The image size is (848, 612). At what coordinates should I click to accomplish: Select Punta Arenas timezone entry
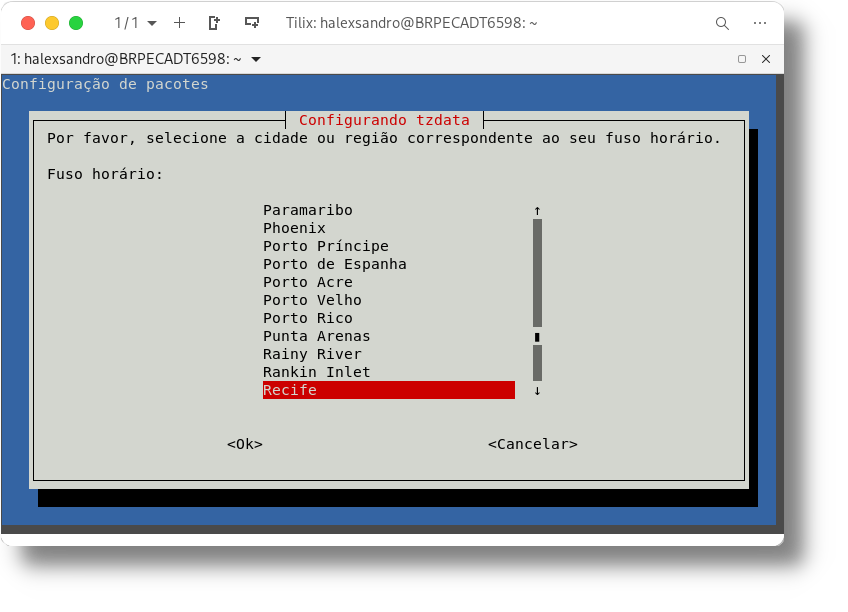[x=316, y=336]
